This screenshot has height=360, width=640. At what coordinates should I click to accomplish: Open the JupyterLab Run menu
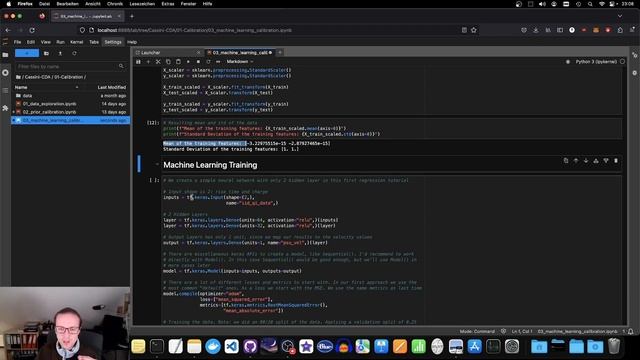60,42
